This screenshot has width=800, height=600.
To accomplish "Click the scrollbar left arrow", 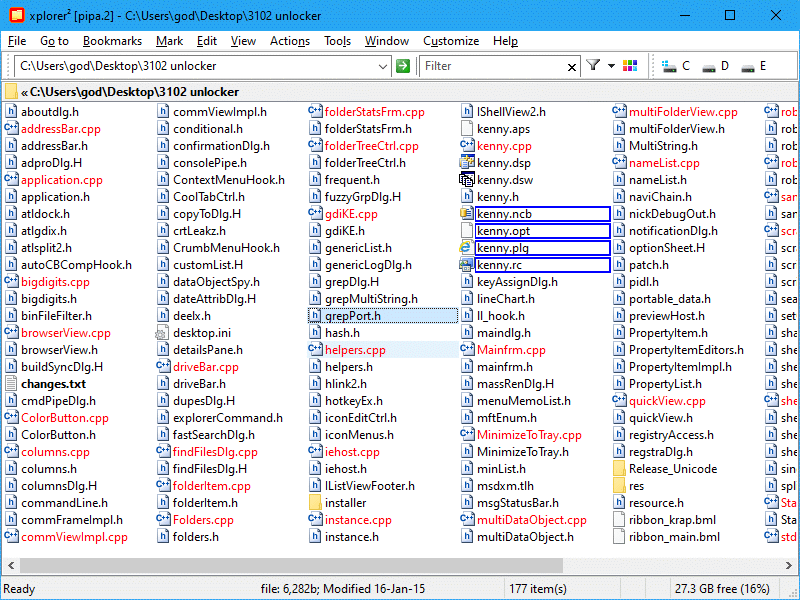I will pos(11,565).
